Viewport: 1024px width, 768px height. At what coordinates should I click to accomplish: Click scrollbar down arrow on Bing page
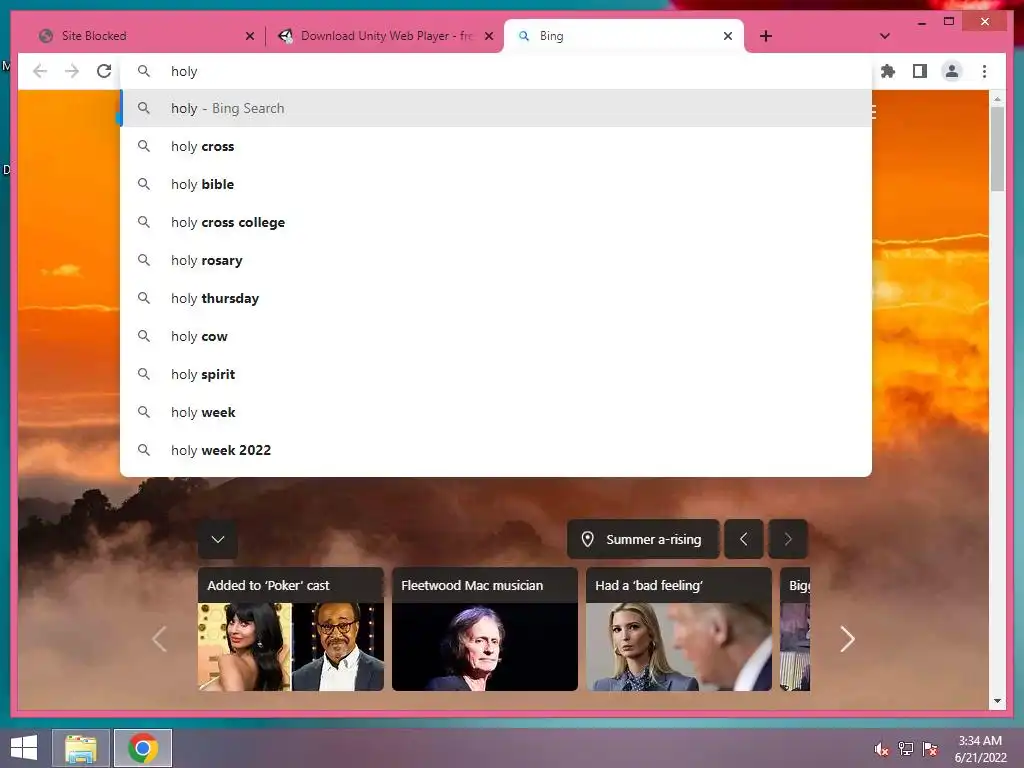(997, 701)
